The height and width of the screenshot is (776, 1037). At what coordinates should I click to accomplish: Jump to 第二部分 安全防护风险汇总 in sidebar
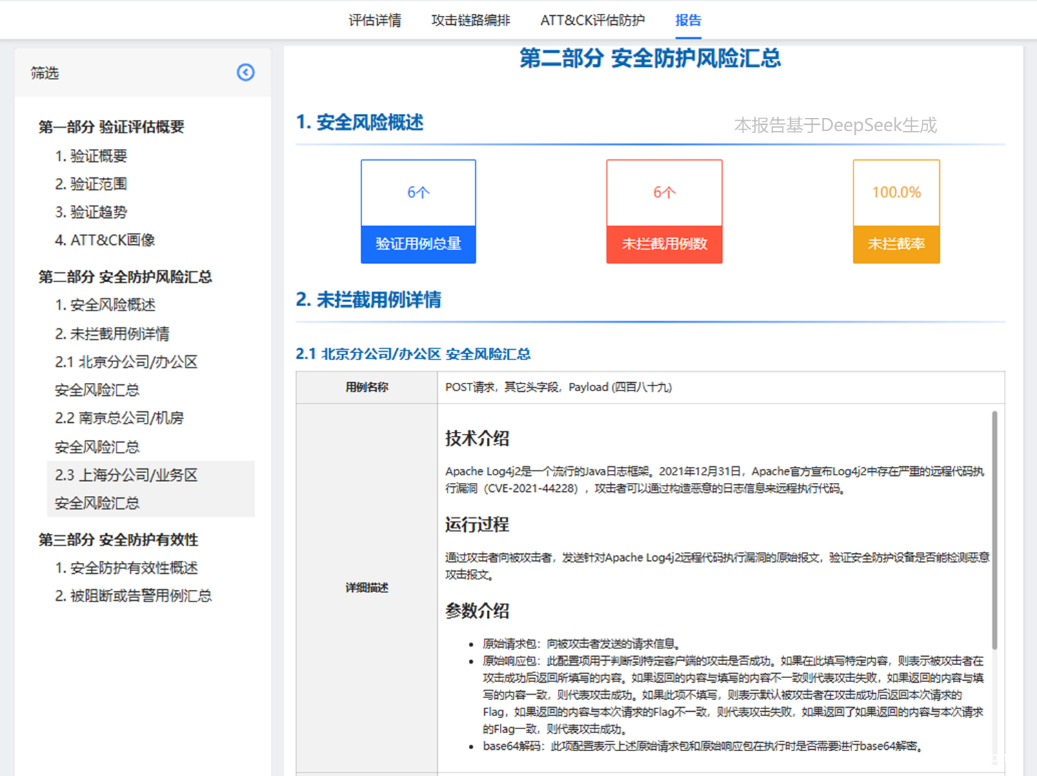[x=125, y=277]
